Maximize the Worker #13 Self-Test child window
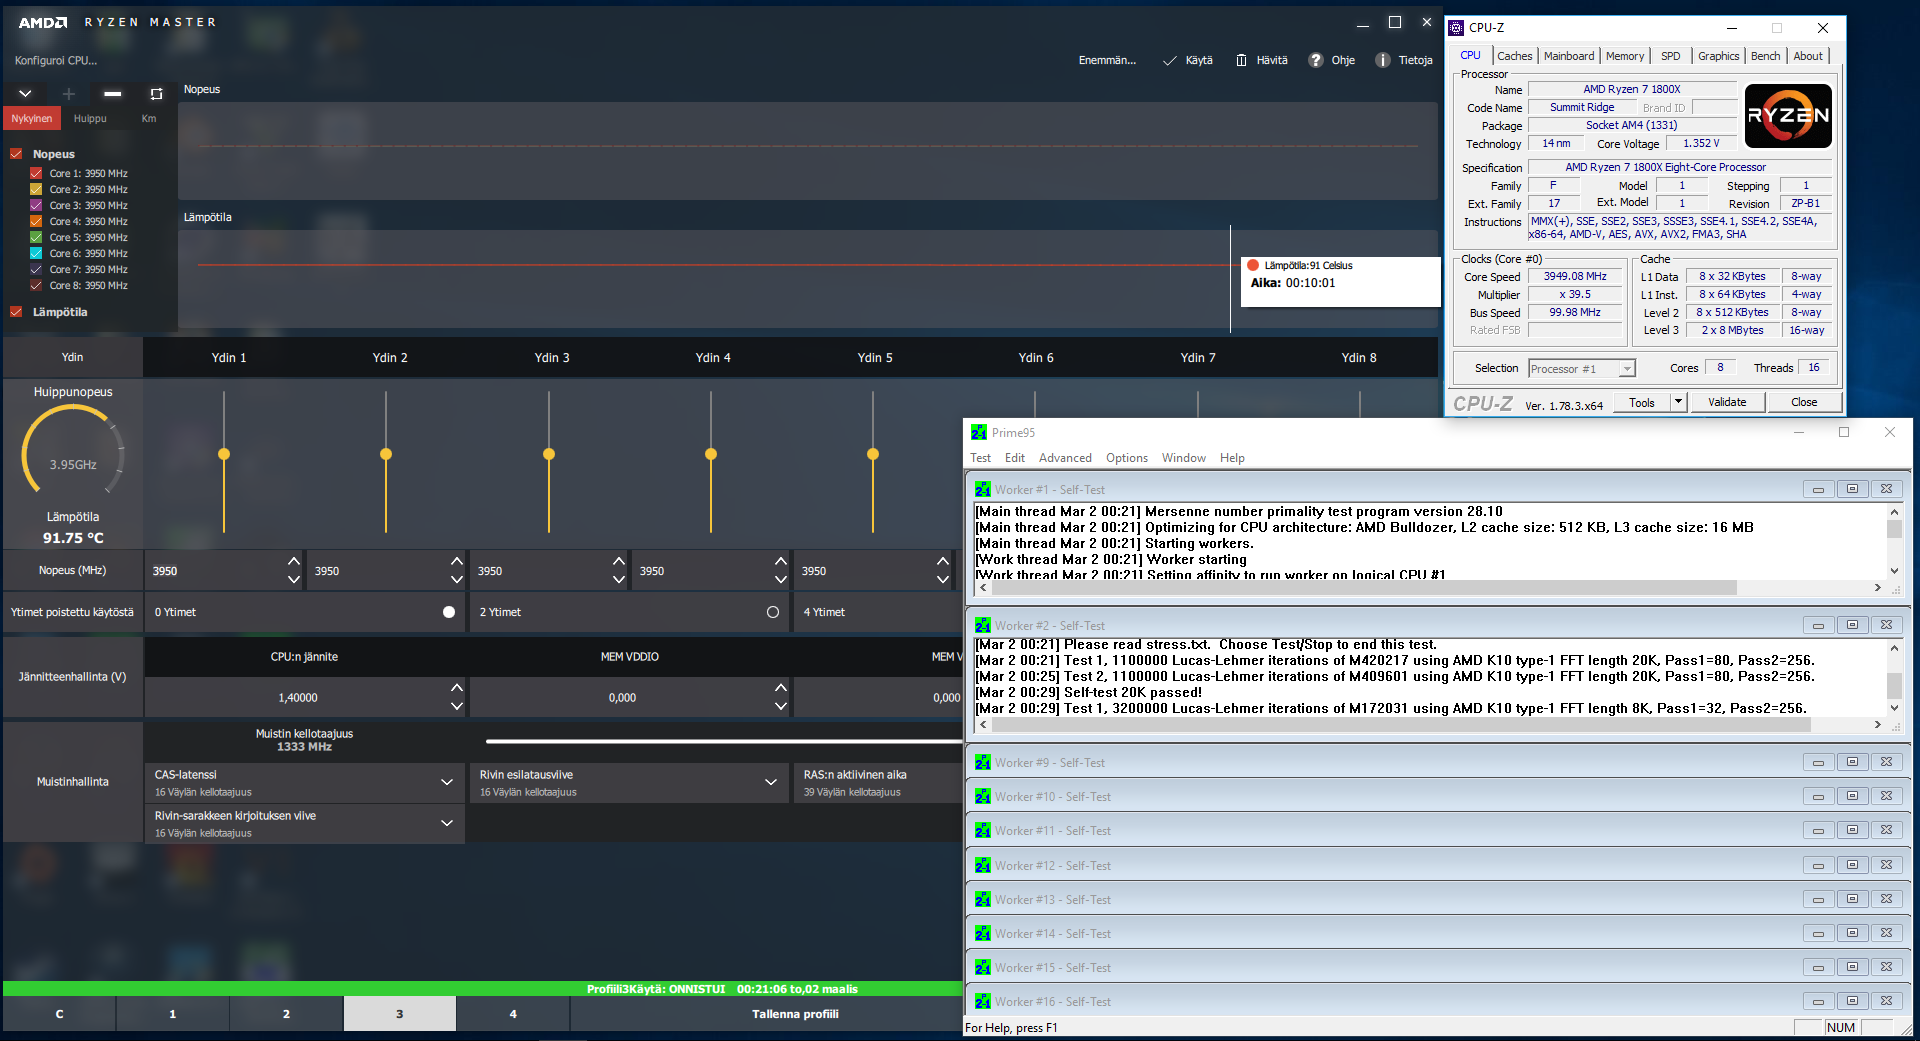 (x=1852, y=899)
